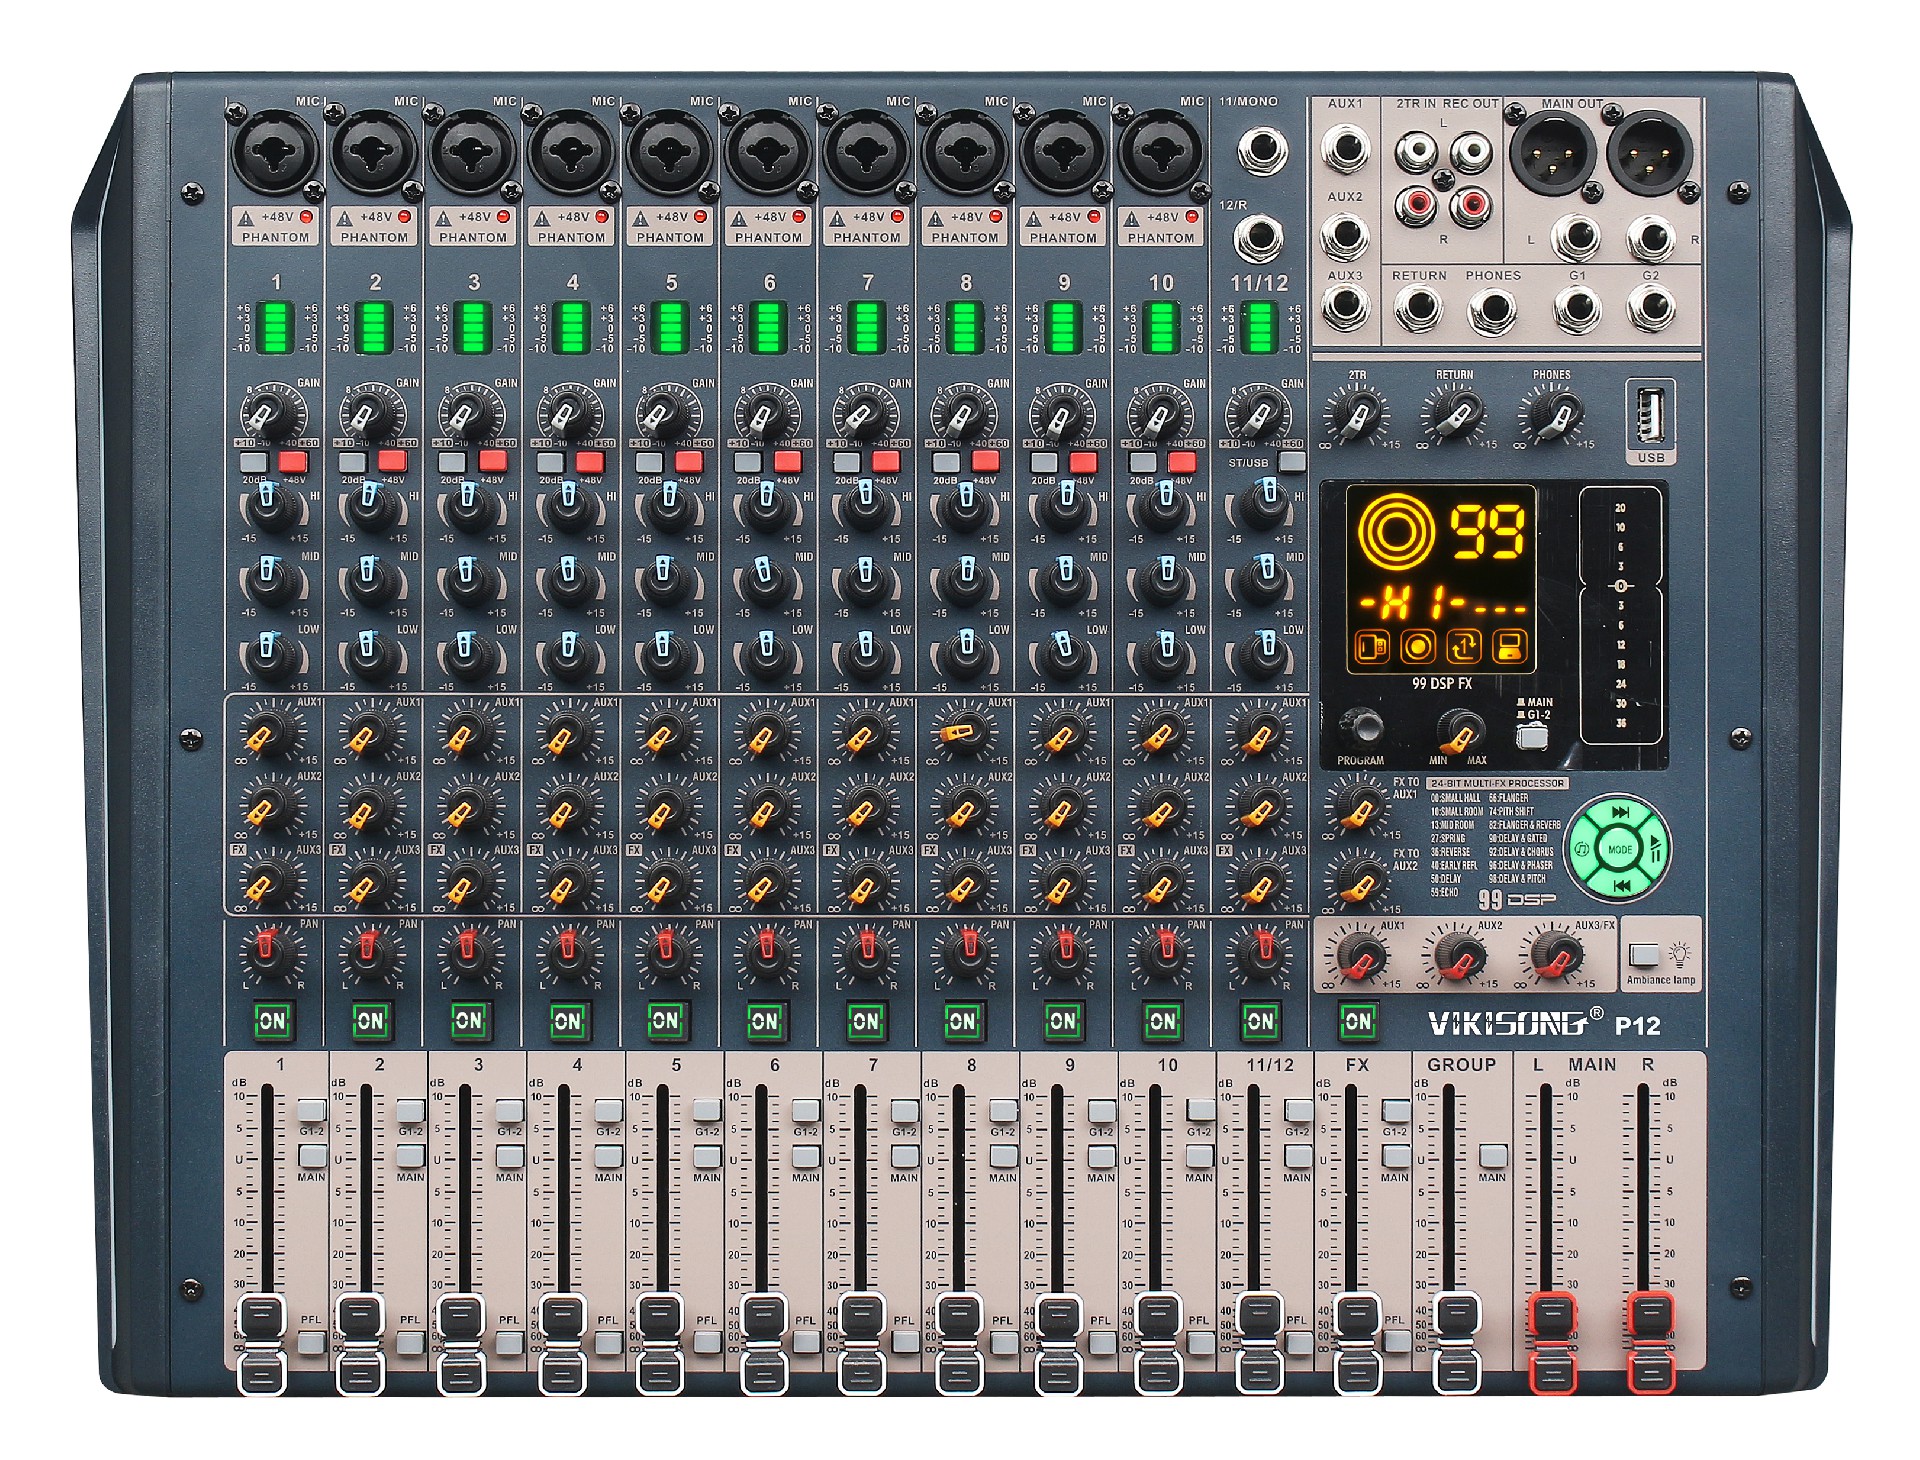The width and height of the screenshot is (1920, 1460).
Task: Engage channel 2 grey 20dB pad button
Action: point(353,462)
